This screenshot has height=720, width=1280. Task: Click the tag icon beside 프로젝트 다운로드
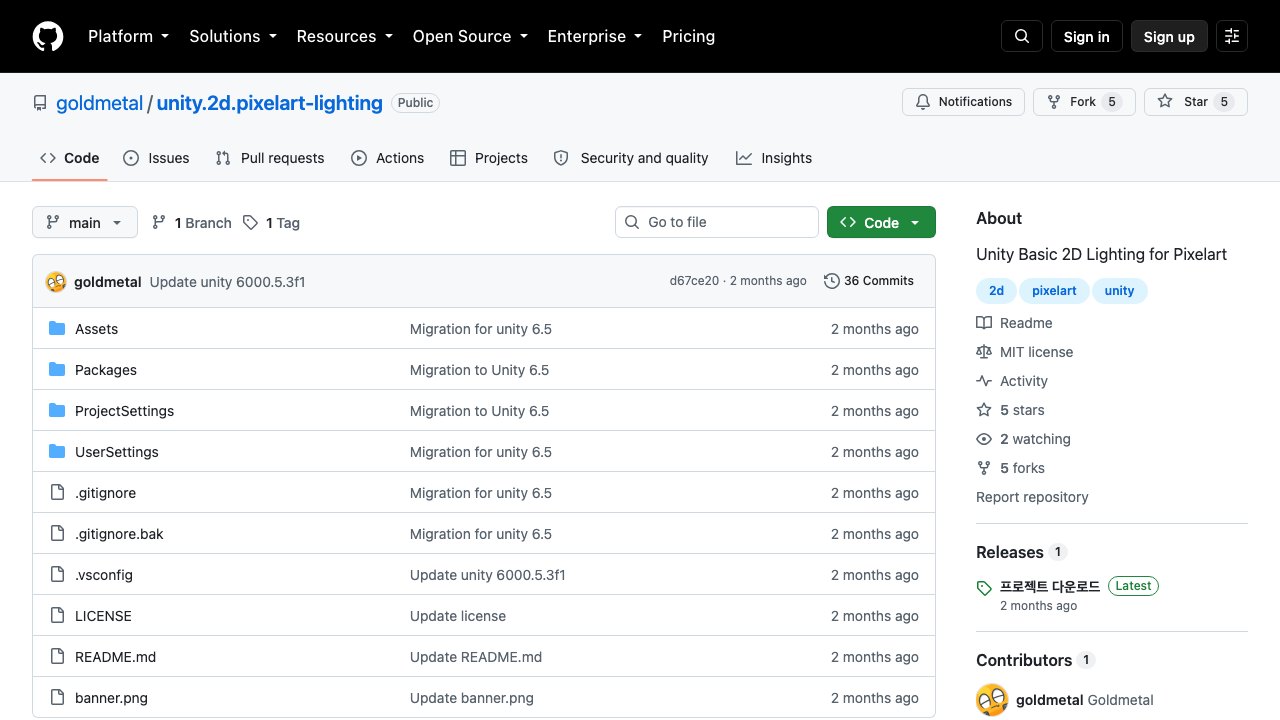pos(984,588)
